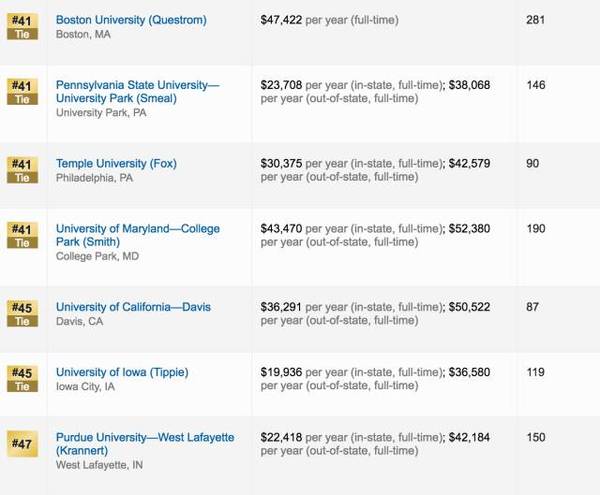Click the #47 rank badge beside Purdue University
This screenshot has width=600, height=495.
[22, 443]
